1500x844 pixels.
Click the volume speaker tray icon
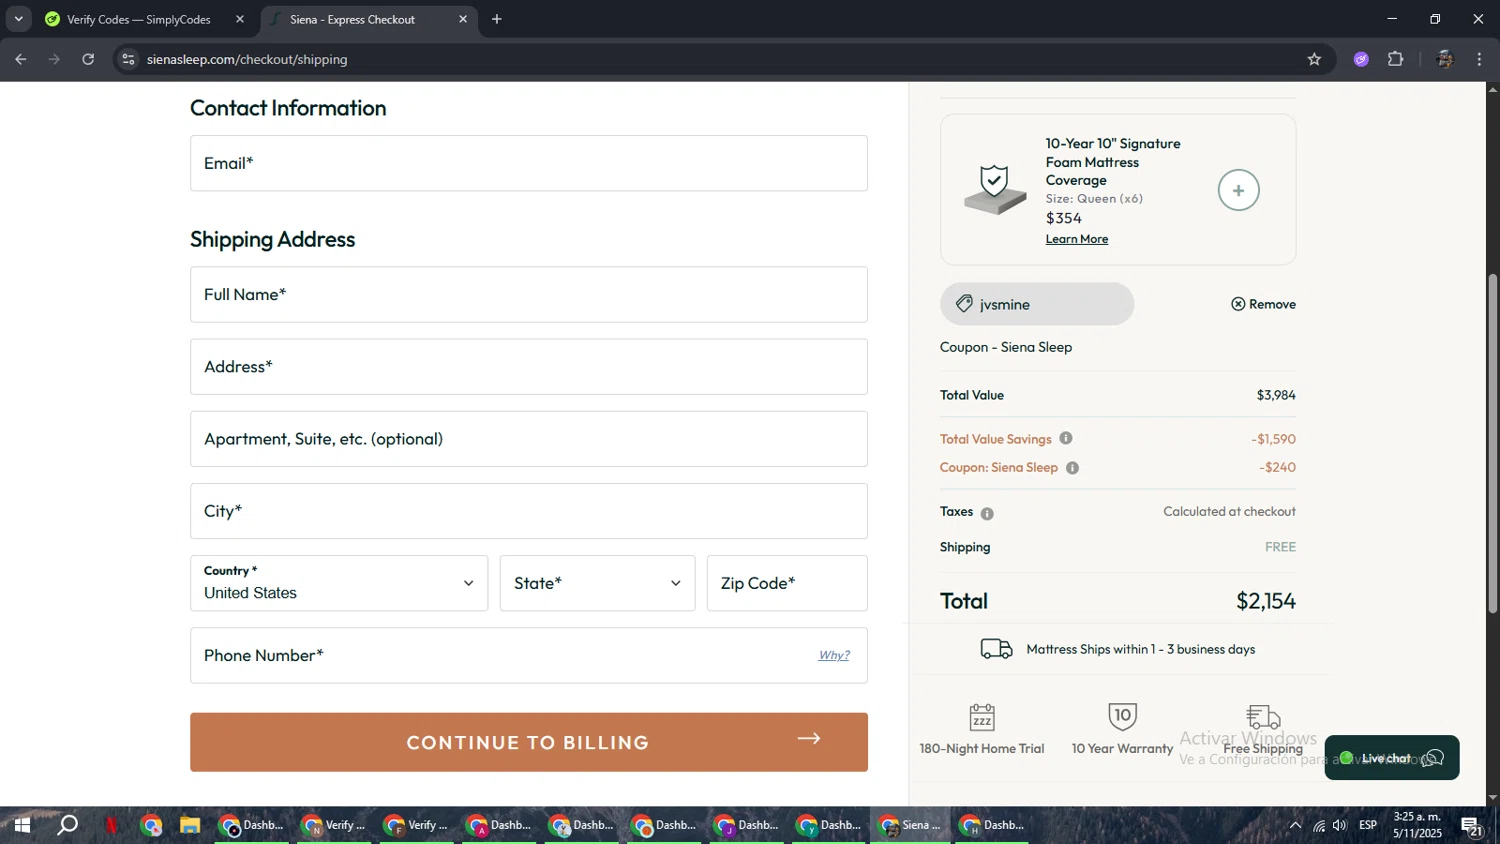coord(1340,825)
